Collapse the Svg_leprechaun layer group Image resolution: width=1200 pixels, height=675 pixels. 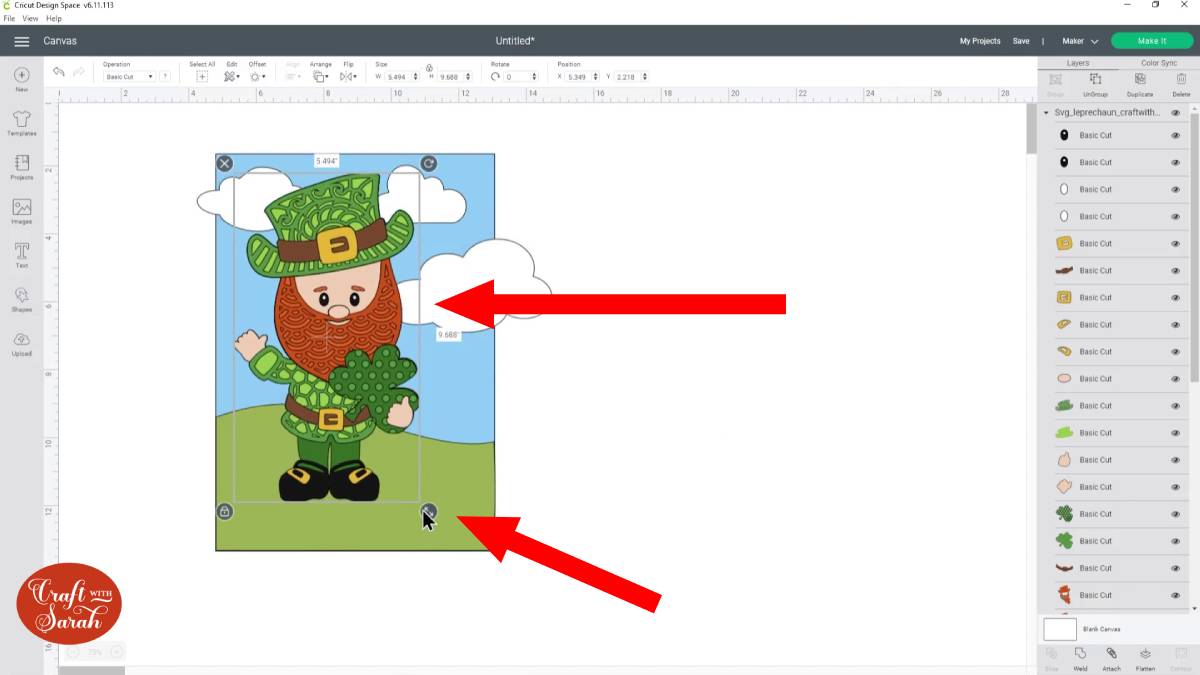(x=1046, y=113)
